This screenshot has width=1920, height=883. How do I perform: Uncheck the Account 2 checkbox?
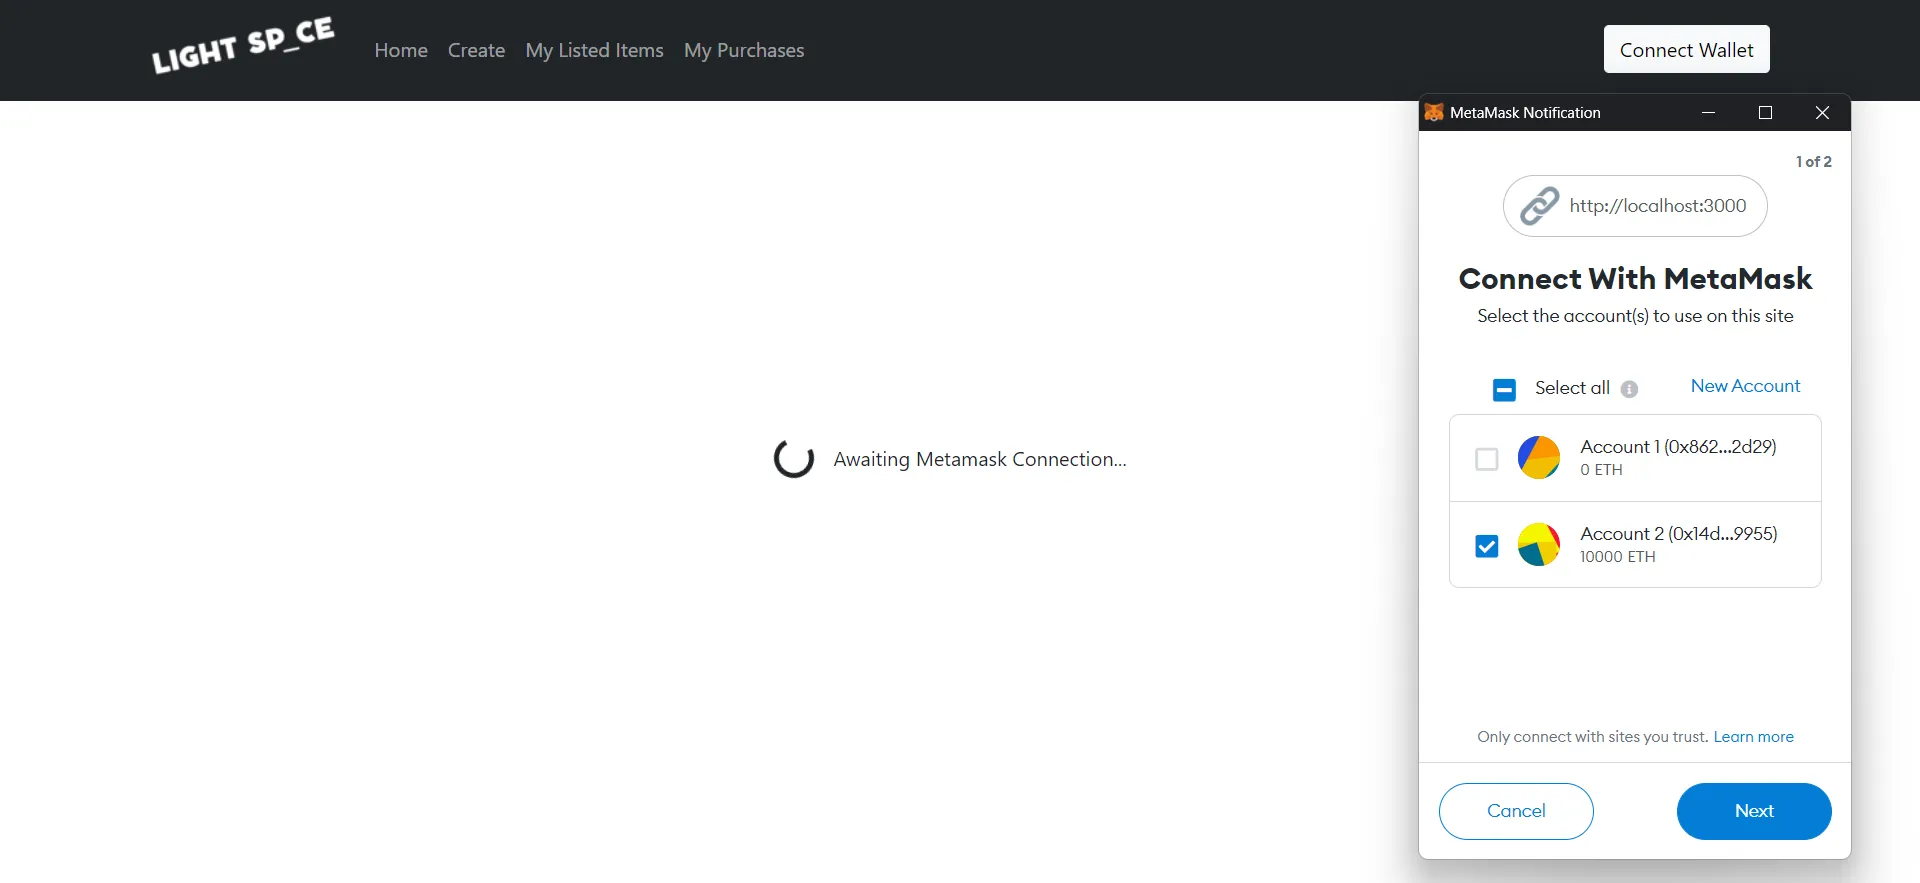point(1487,546)
